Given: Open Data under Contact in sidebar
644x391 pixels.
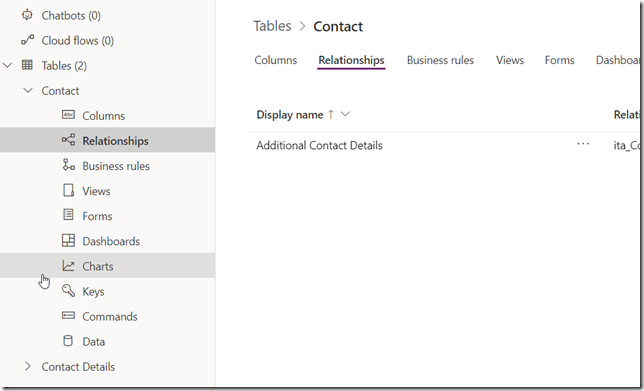Looking at the screenshot, I should pyautogui.click(x=93, y=342).
